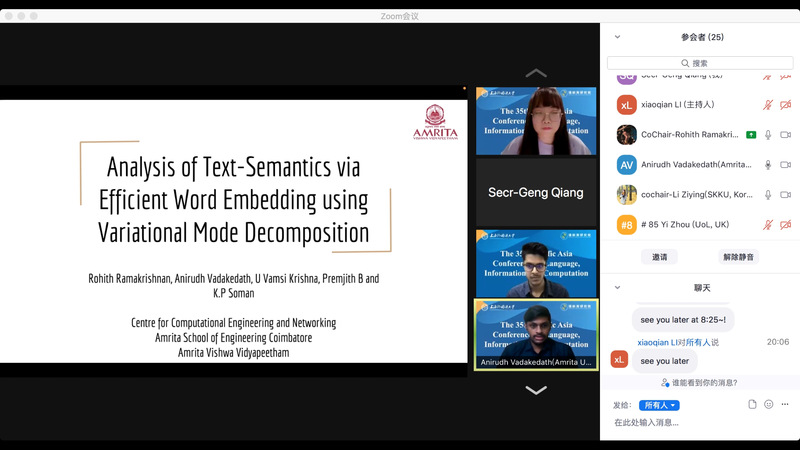Click xiaoqian LI's avatar in participants list
The height and width of the screenshot is (450, 800).
click(x=627, y=105)
